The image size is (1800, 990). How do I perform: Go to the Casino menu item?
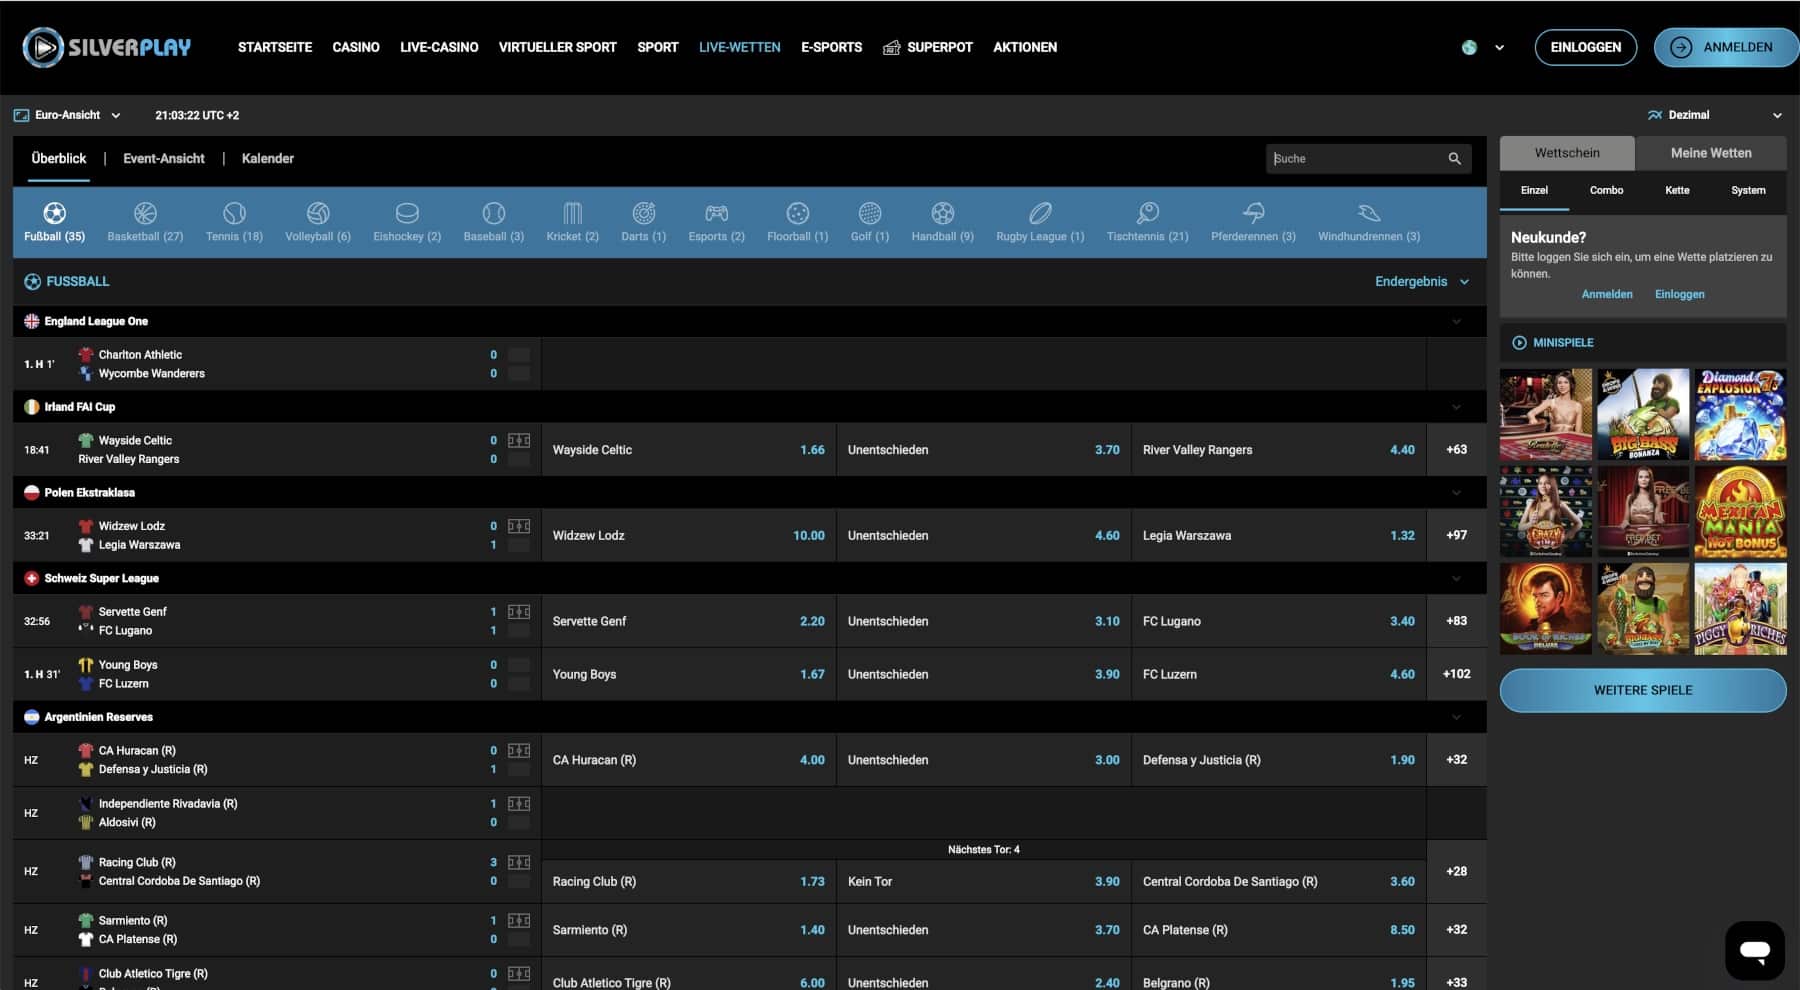(356, 47)
